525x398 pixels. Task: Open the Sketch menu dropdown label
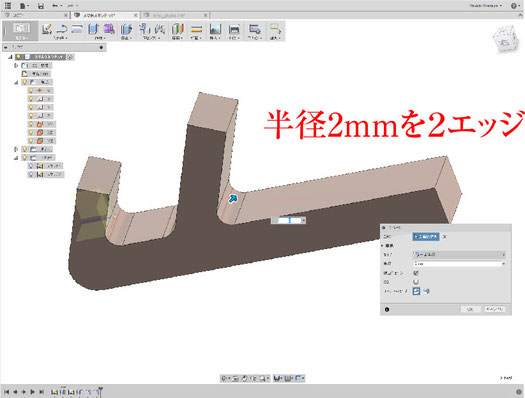[61, 38]
